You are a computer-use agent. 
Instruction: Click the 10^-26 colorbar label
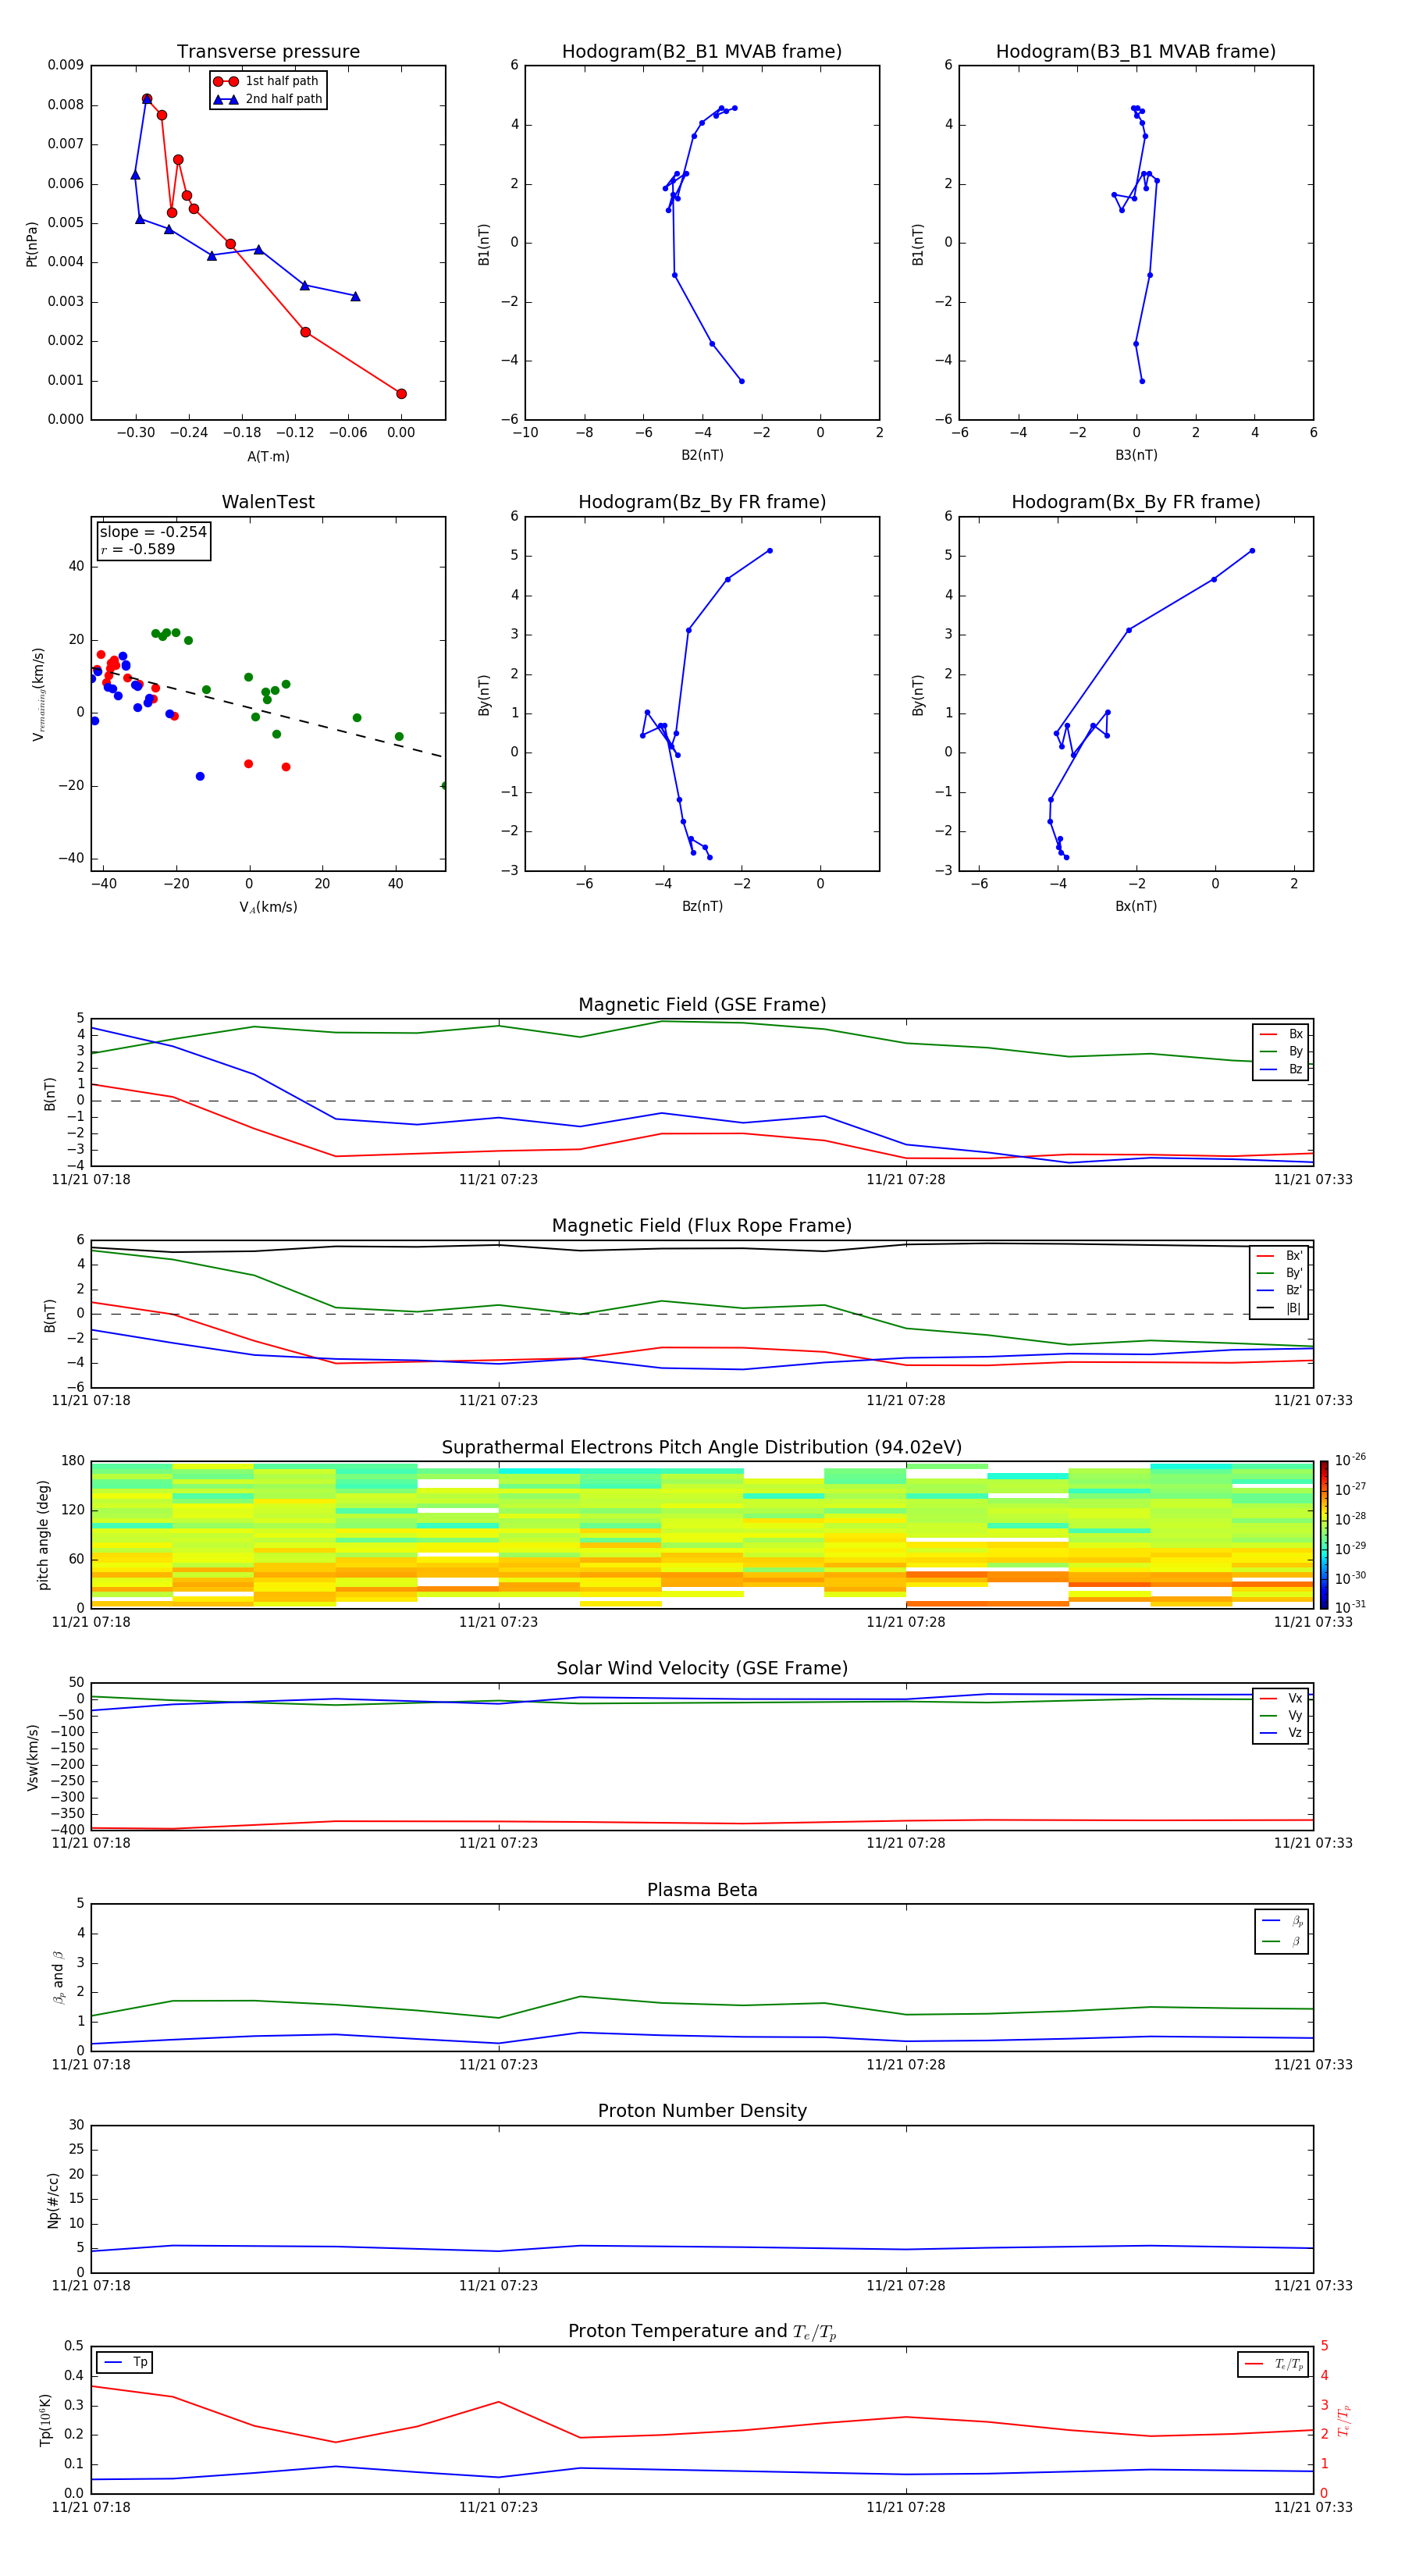[x=1350, y=1460]
